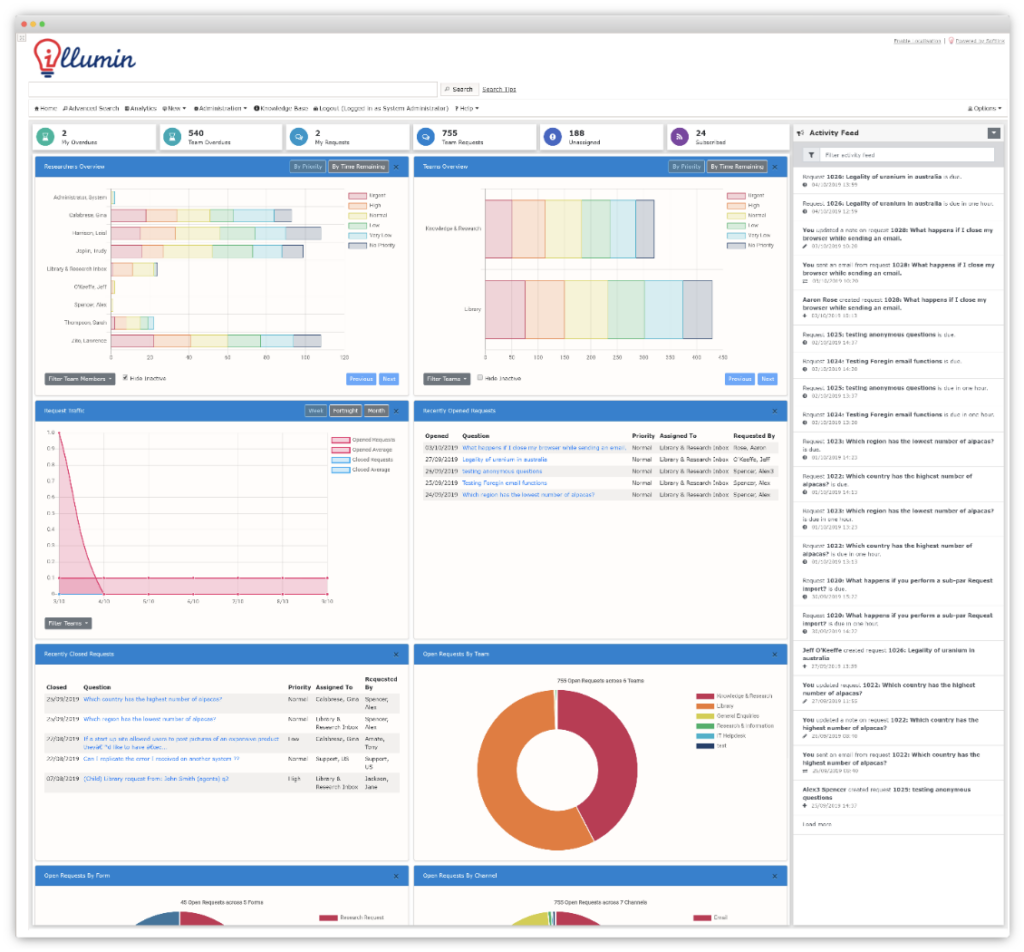Close the Researchers Overview panel

[x=396, y=167]
